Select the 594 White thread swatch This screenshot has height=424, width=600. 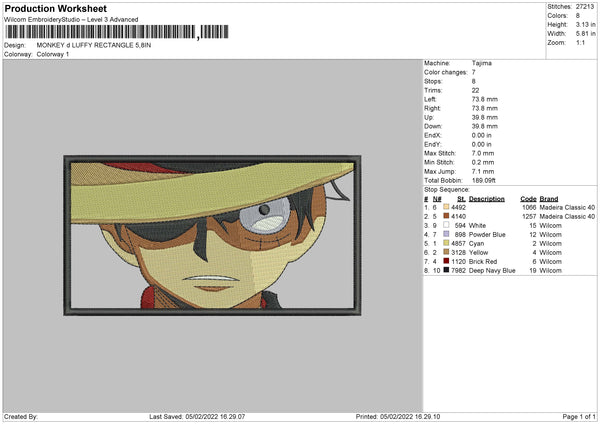pyautogui.click(x=446, y=225)
